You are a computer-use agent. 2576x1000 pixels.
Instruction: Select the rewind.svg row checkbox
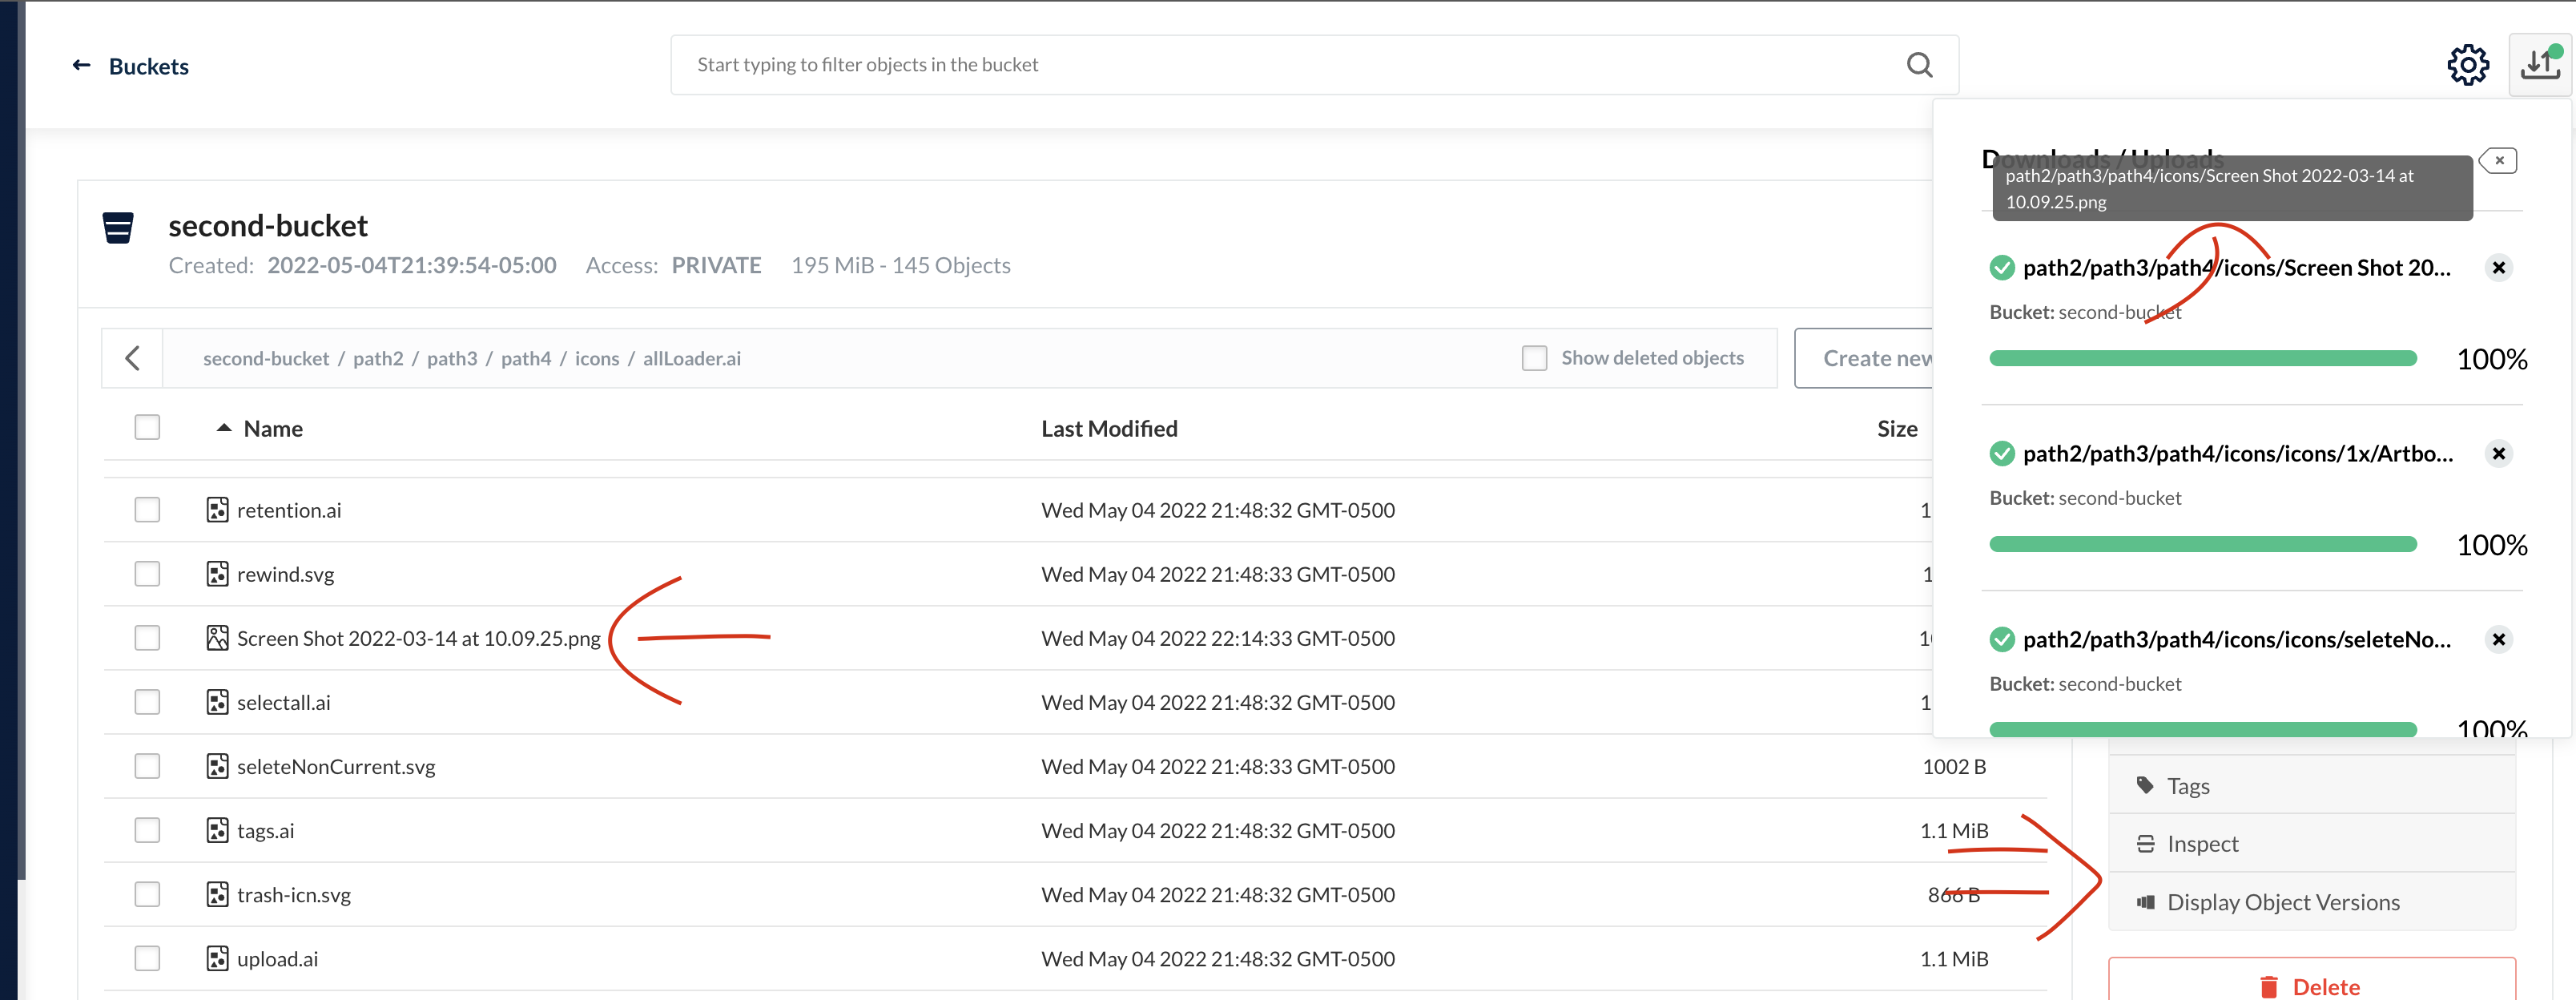click(x=147, y=574)
